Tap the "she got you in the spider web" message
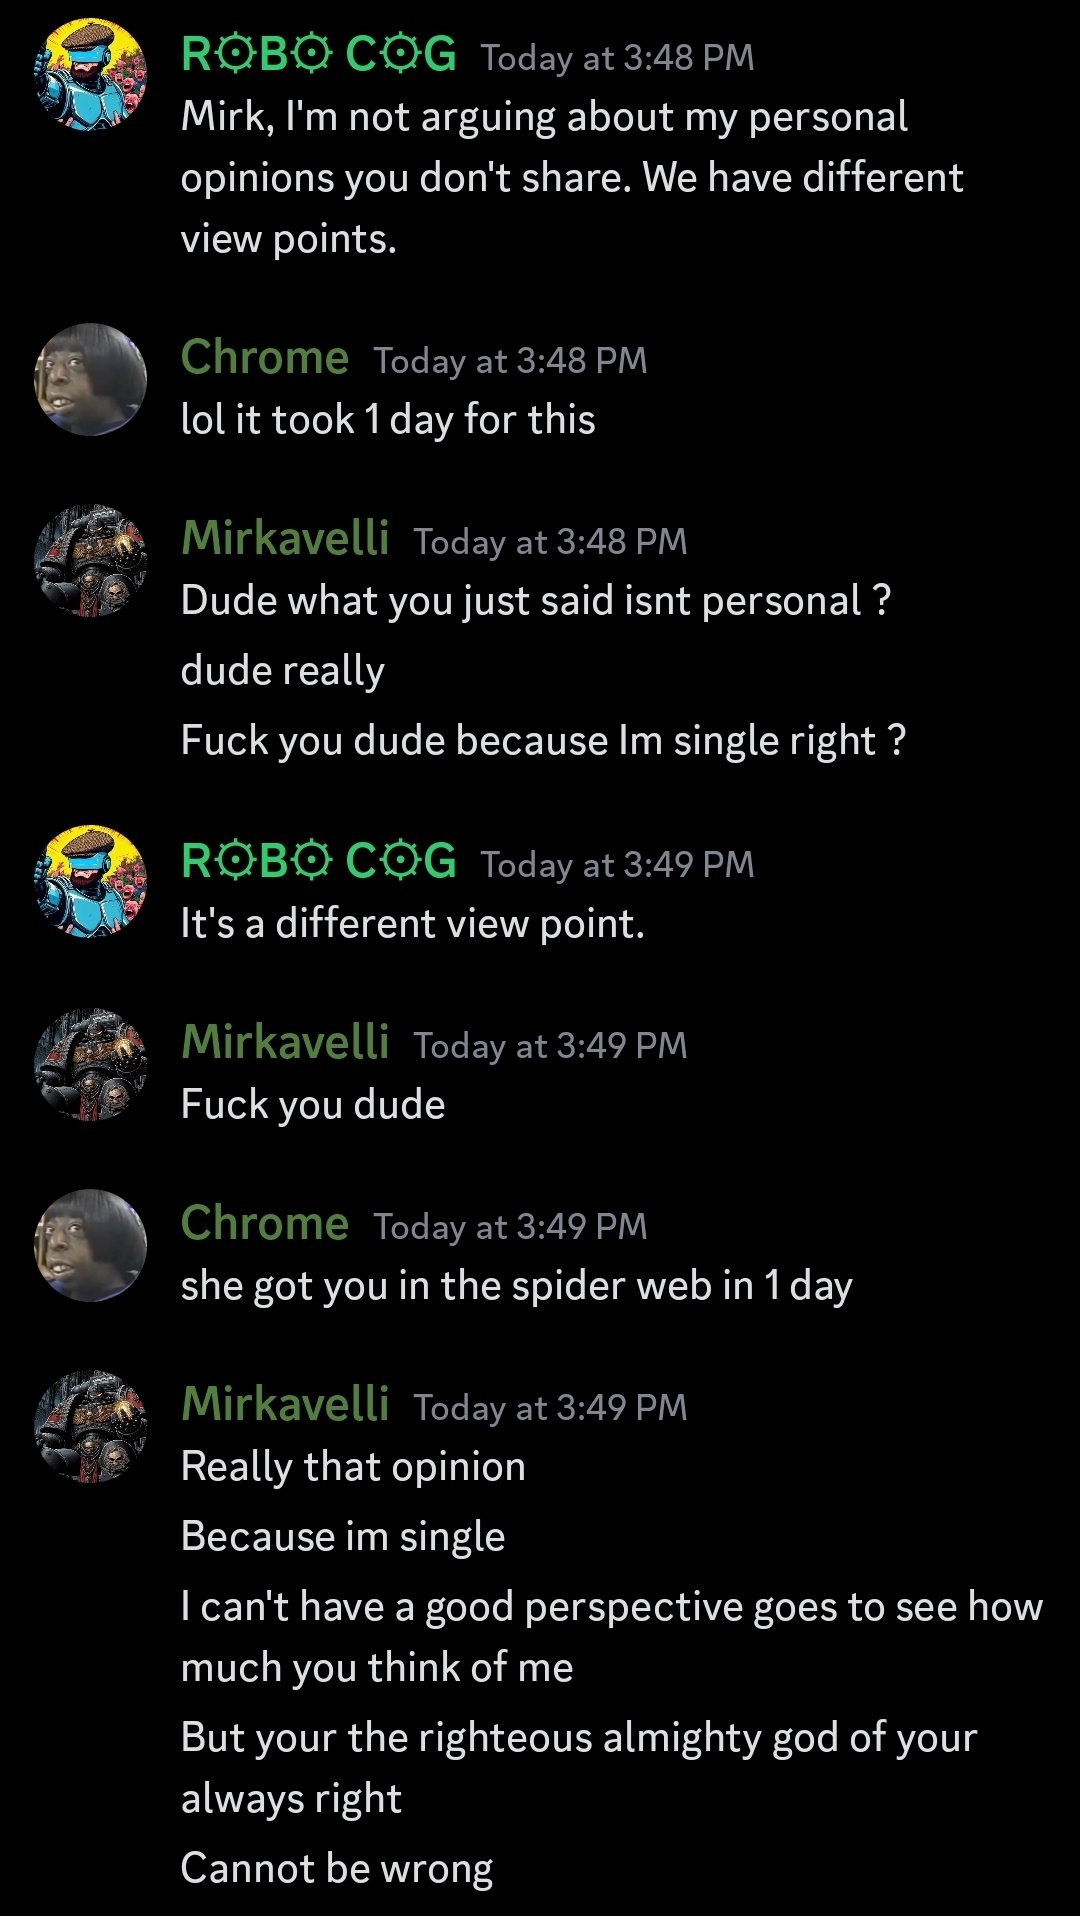Viewport: 1080px width, 1916px height. pos(516,1286)
